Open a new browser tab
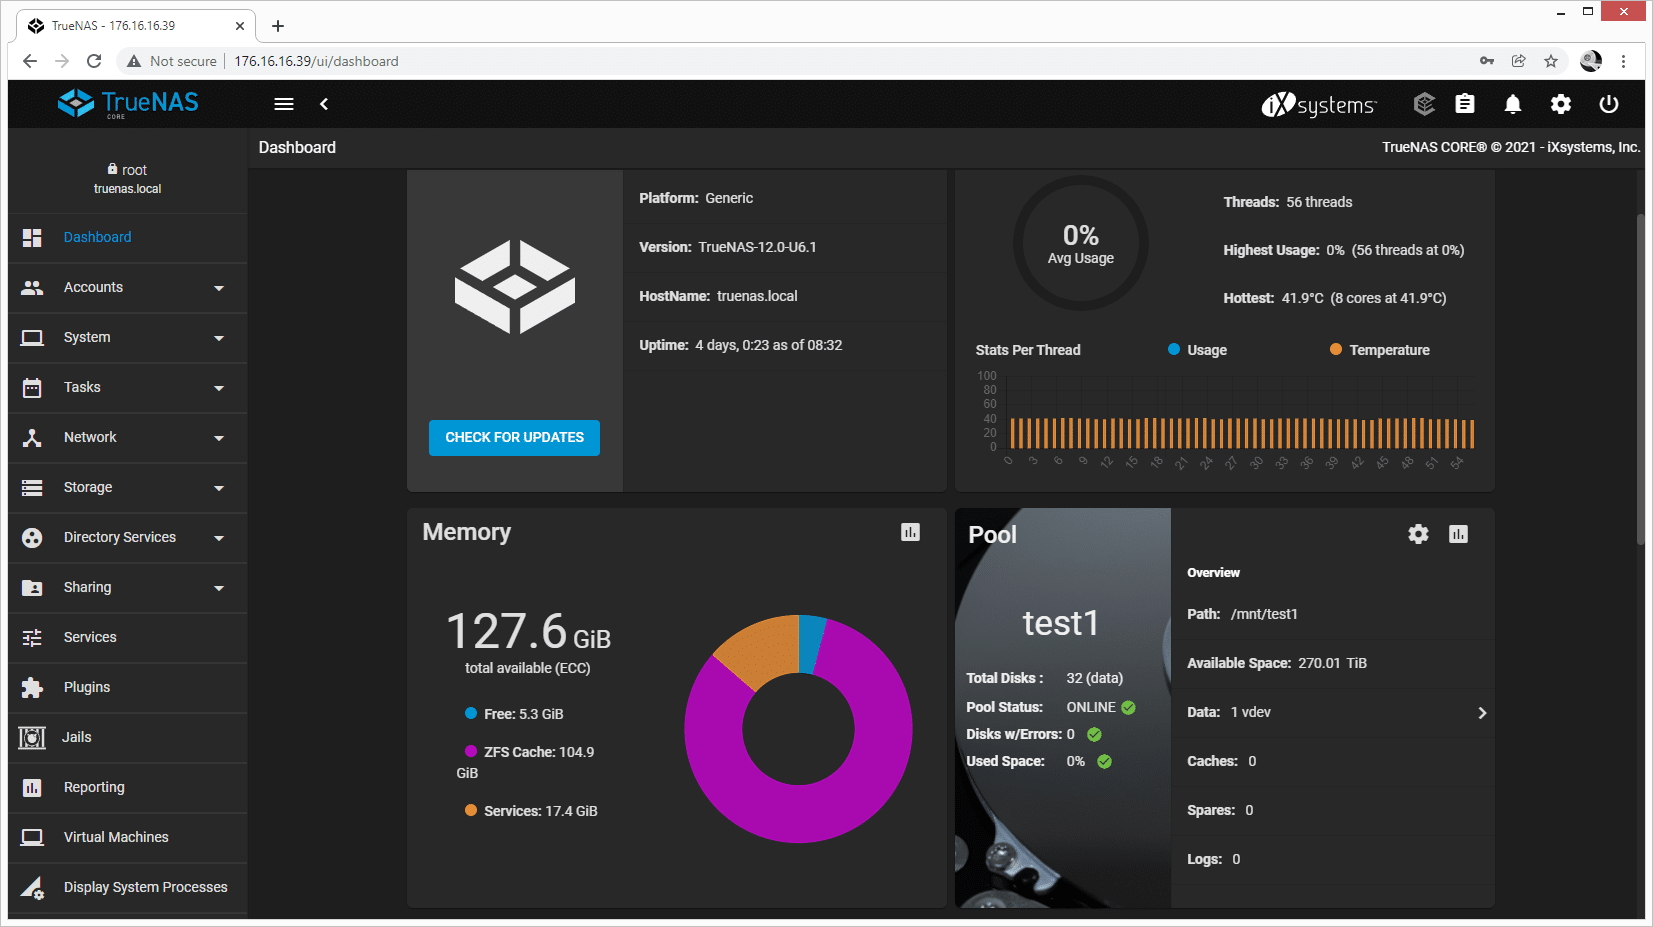Screen dimensions: 1653x927 [278, 26]
